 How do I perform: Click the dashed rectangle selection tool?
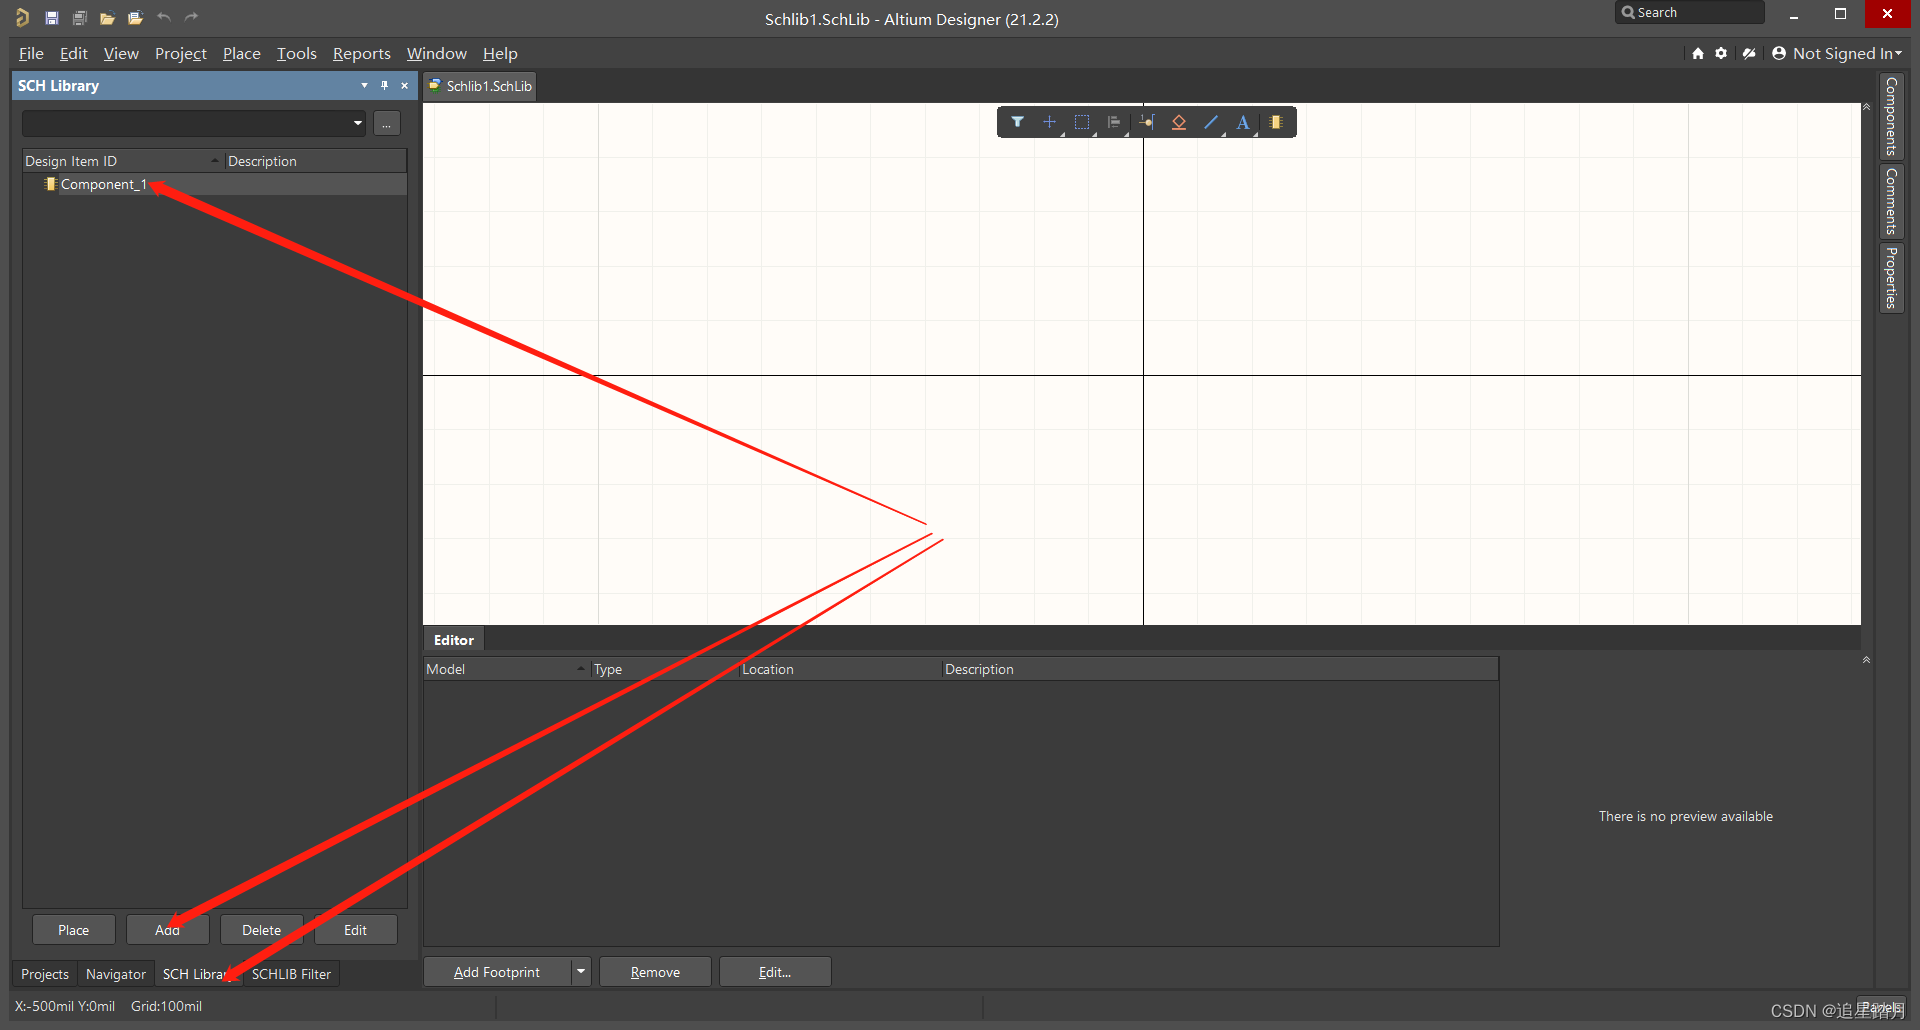(x=1082, y=122)
